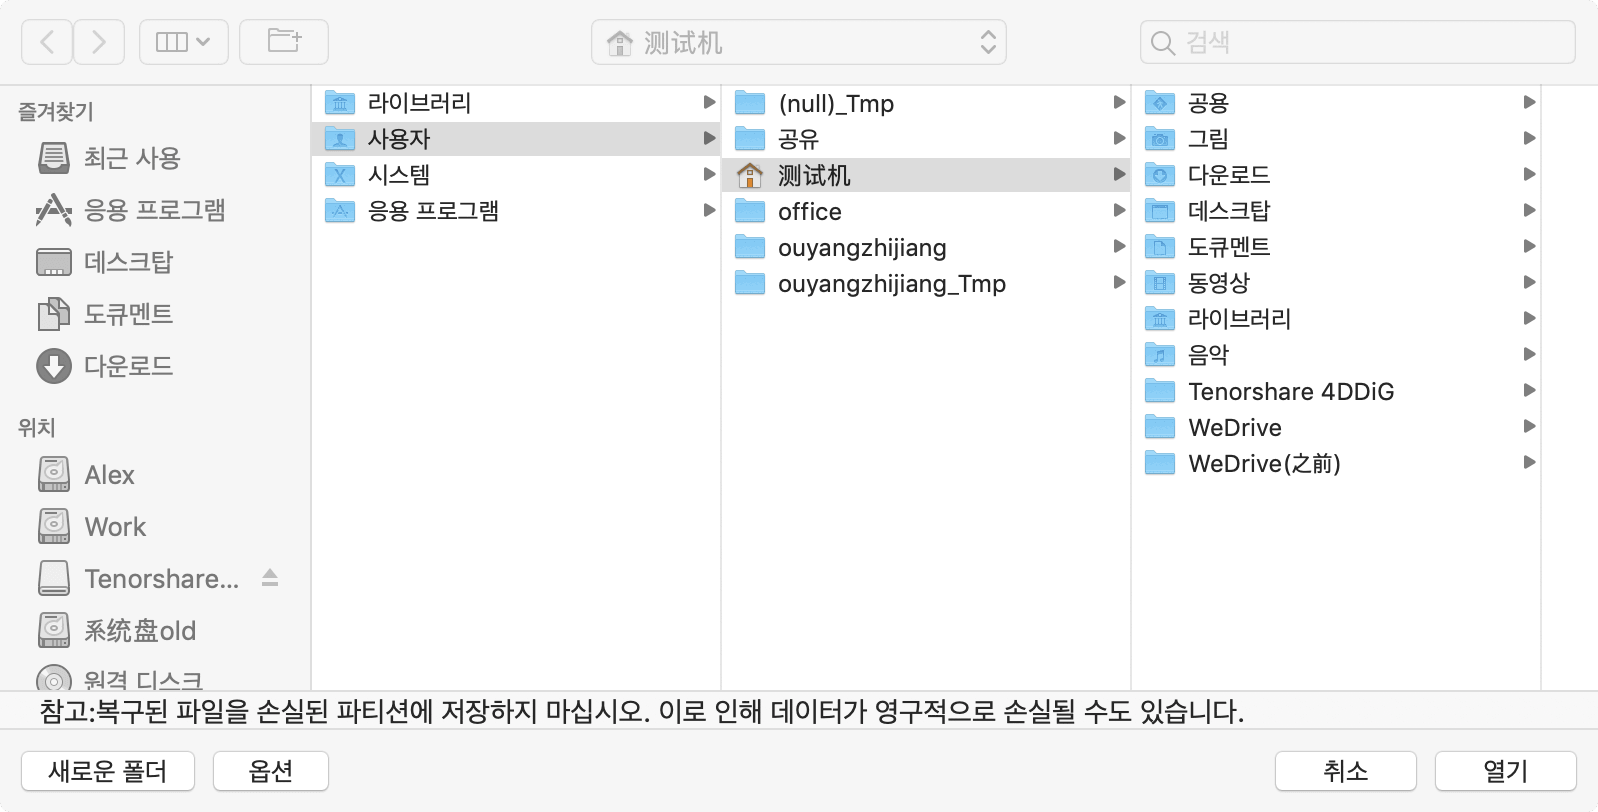The width and height of the screenshot is (1598, 812).
Task: Select the 사용자 folder in first column
Action: click(x=516, y=139)
